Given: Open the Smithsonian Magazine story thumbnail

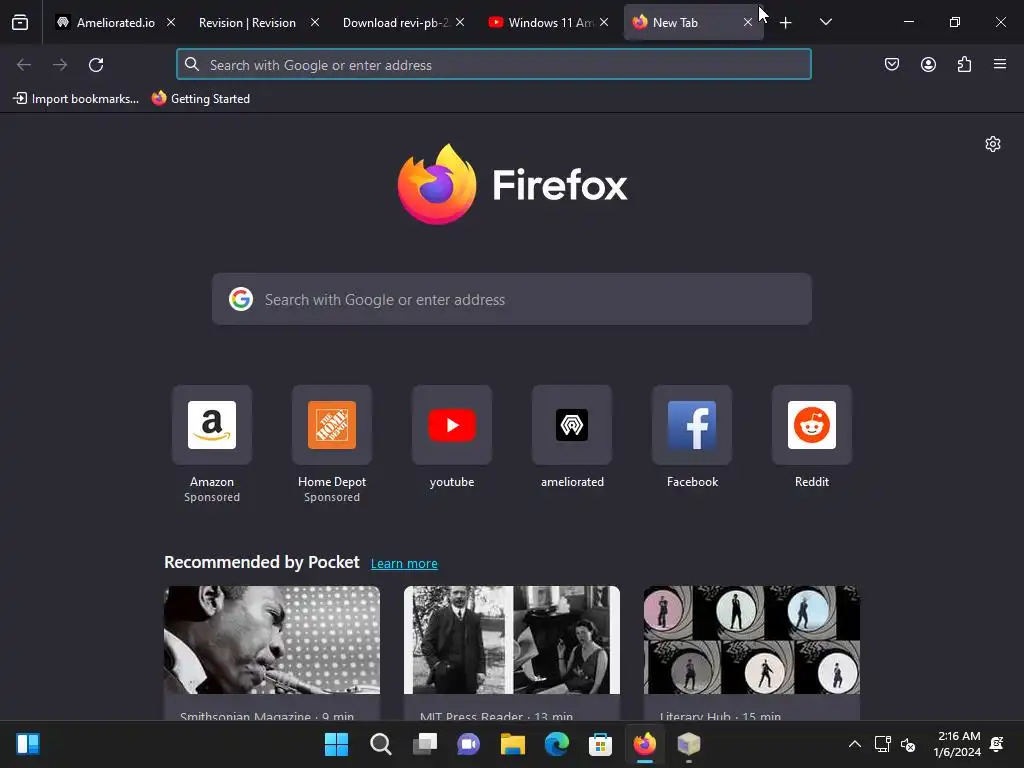Looking at the screenshot, I should tap(272, 640).
